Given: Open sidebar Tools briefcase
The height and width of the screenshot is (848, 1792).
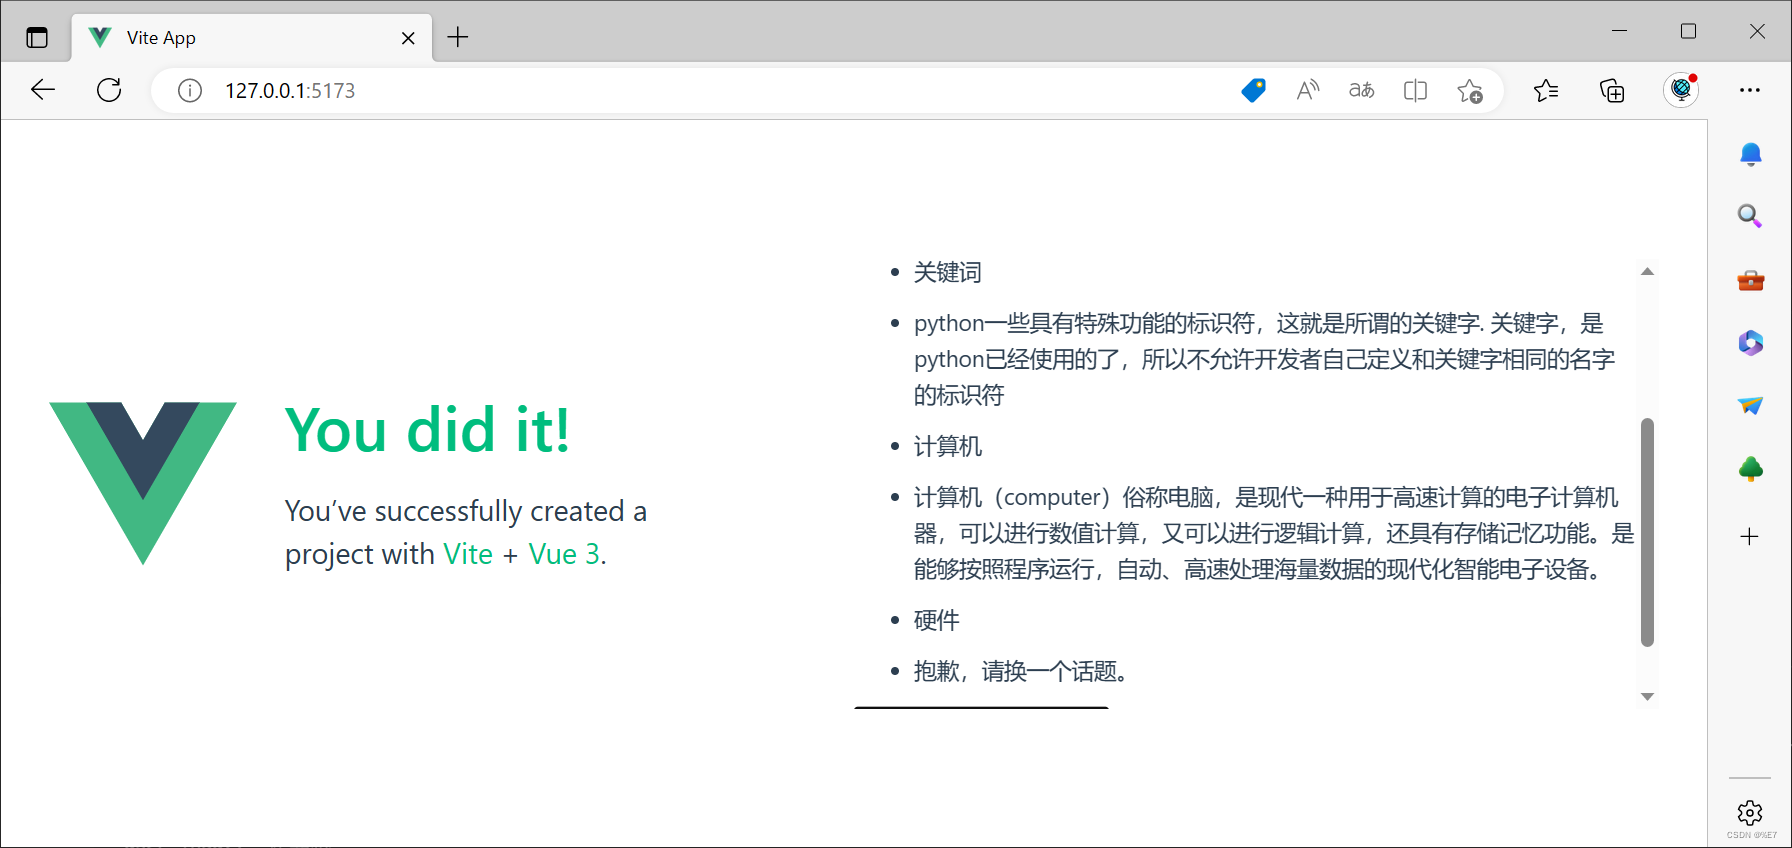Looking at the screenshot, I should pyautogui.click(x=1751, y=280).
